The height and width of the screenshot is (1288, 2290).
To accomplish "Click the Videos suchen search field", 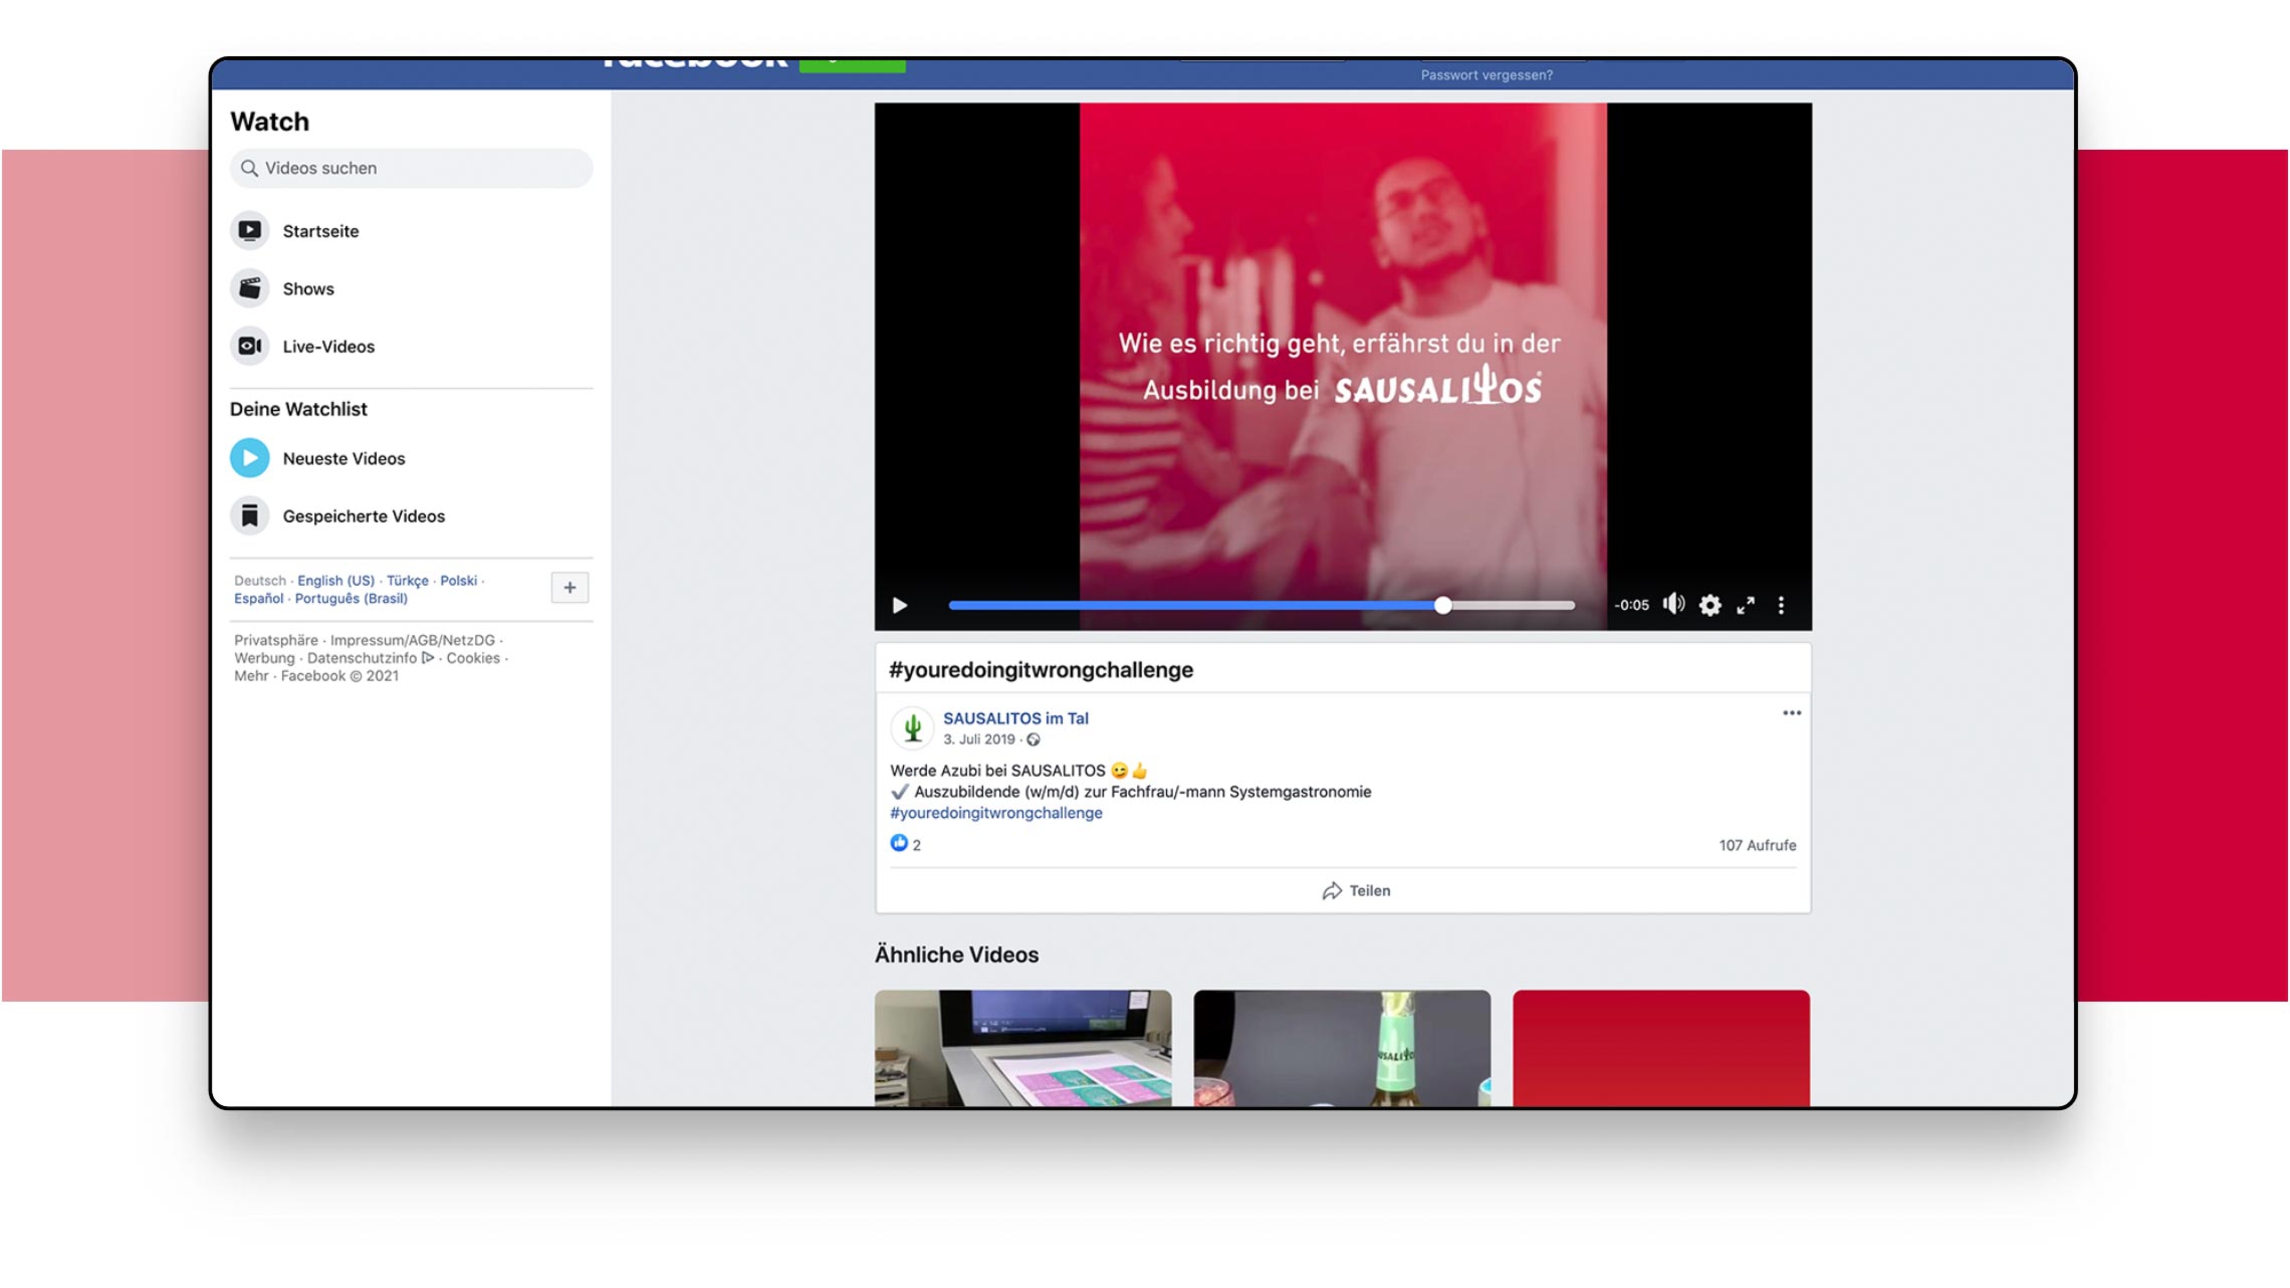I will click(x=411, y=168).
